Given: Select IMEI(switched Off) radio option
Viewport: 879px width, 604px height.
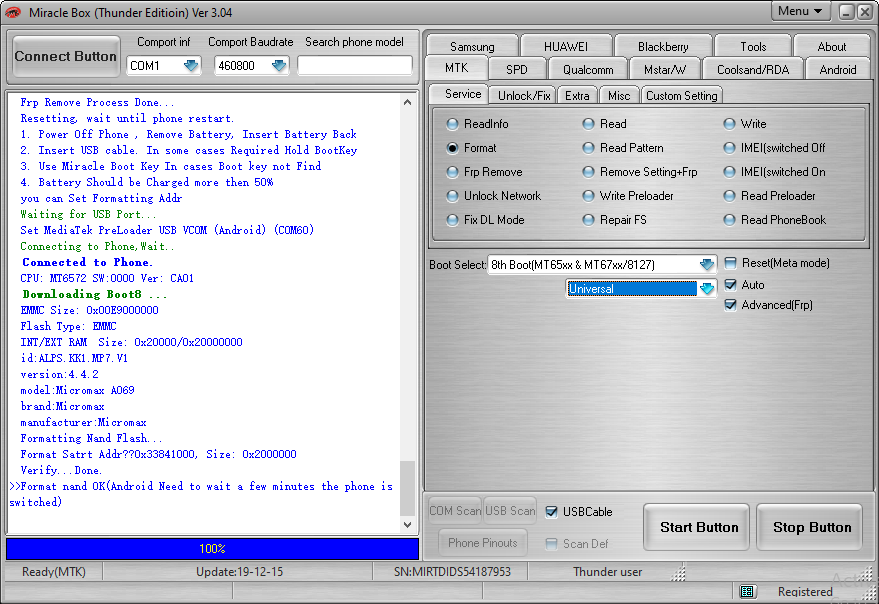Looking at the screenshot, I should point(774,148).
